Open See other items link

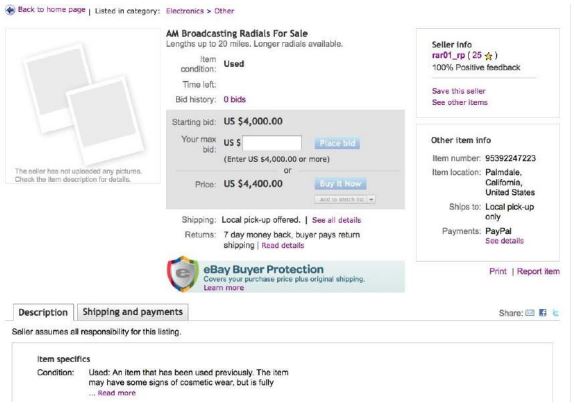pos(460,102)
